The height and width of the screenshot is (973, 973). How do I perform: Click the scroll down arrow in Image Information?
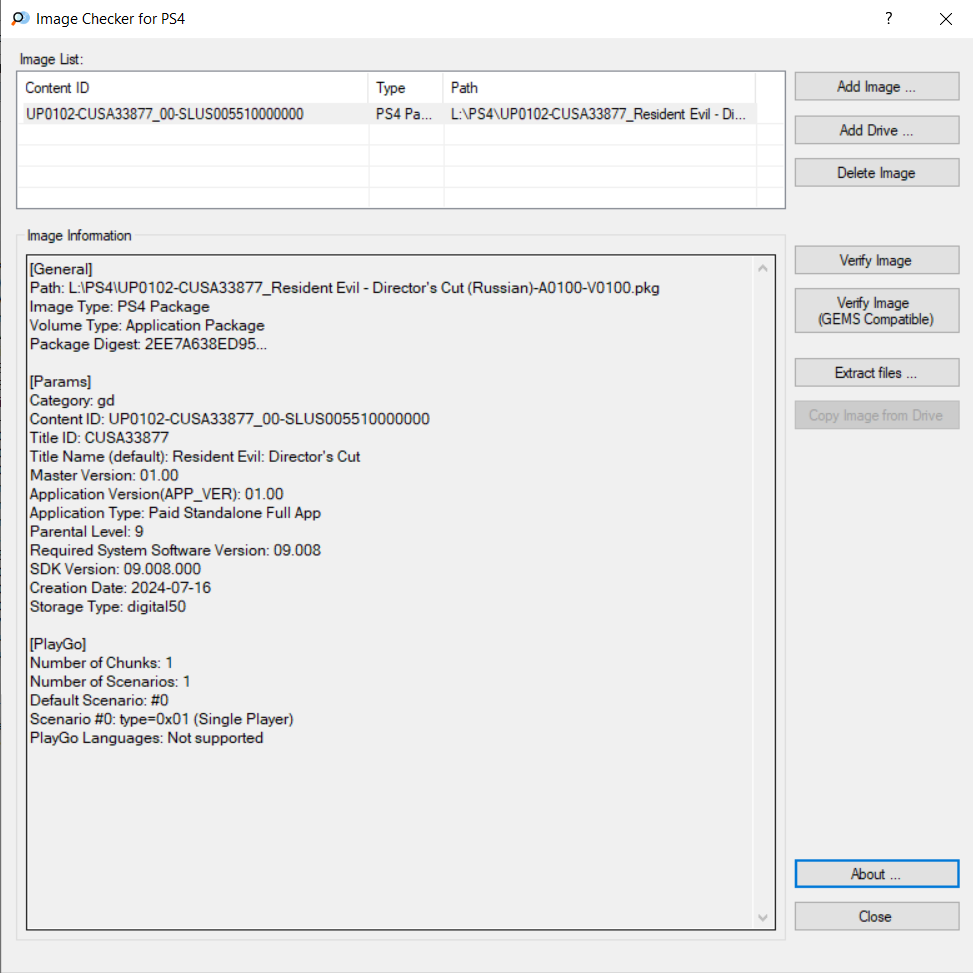pyautogui.click(x=763, y=917)
